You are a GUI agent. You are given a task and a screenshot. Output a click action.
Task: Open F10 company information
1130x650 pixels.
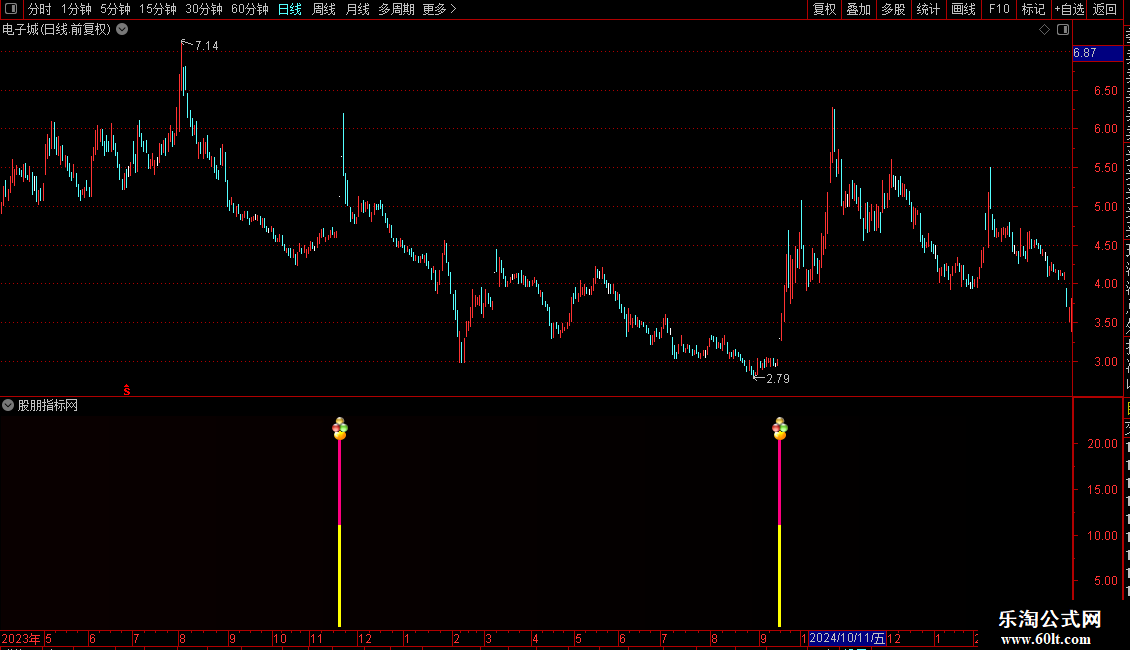click(x=999, y=9)
